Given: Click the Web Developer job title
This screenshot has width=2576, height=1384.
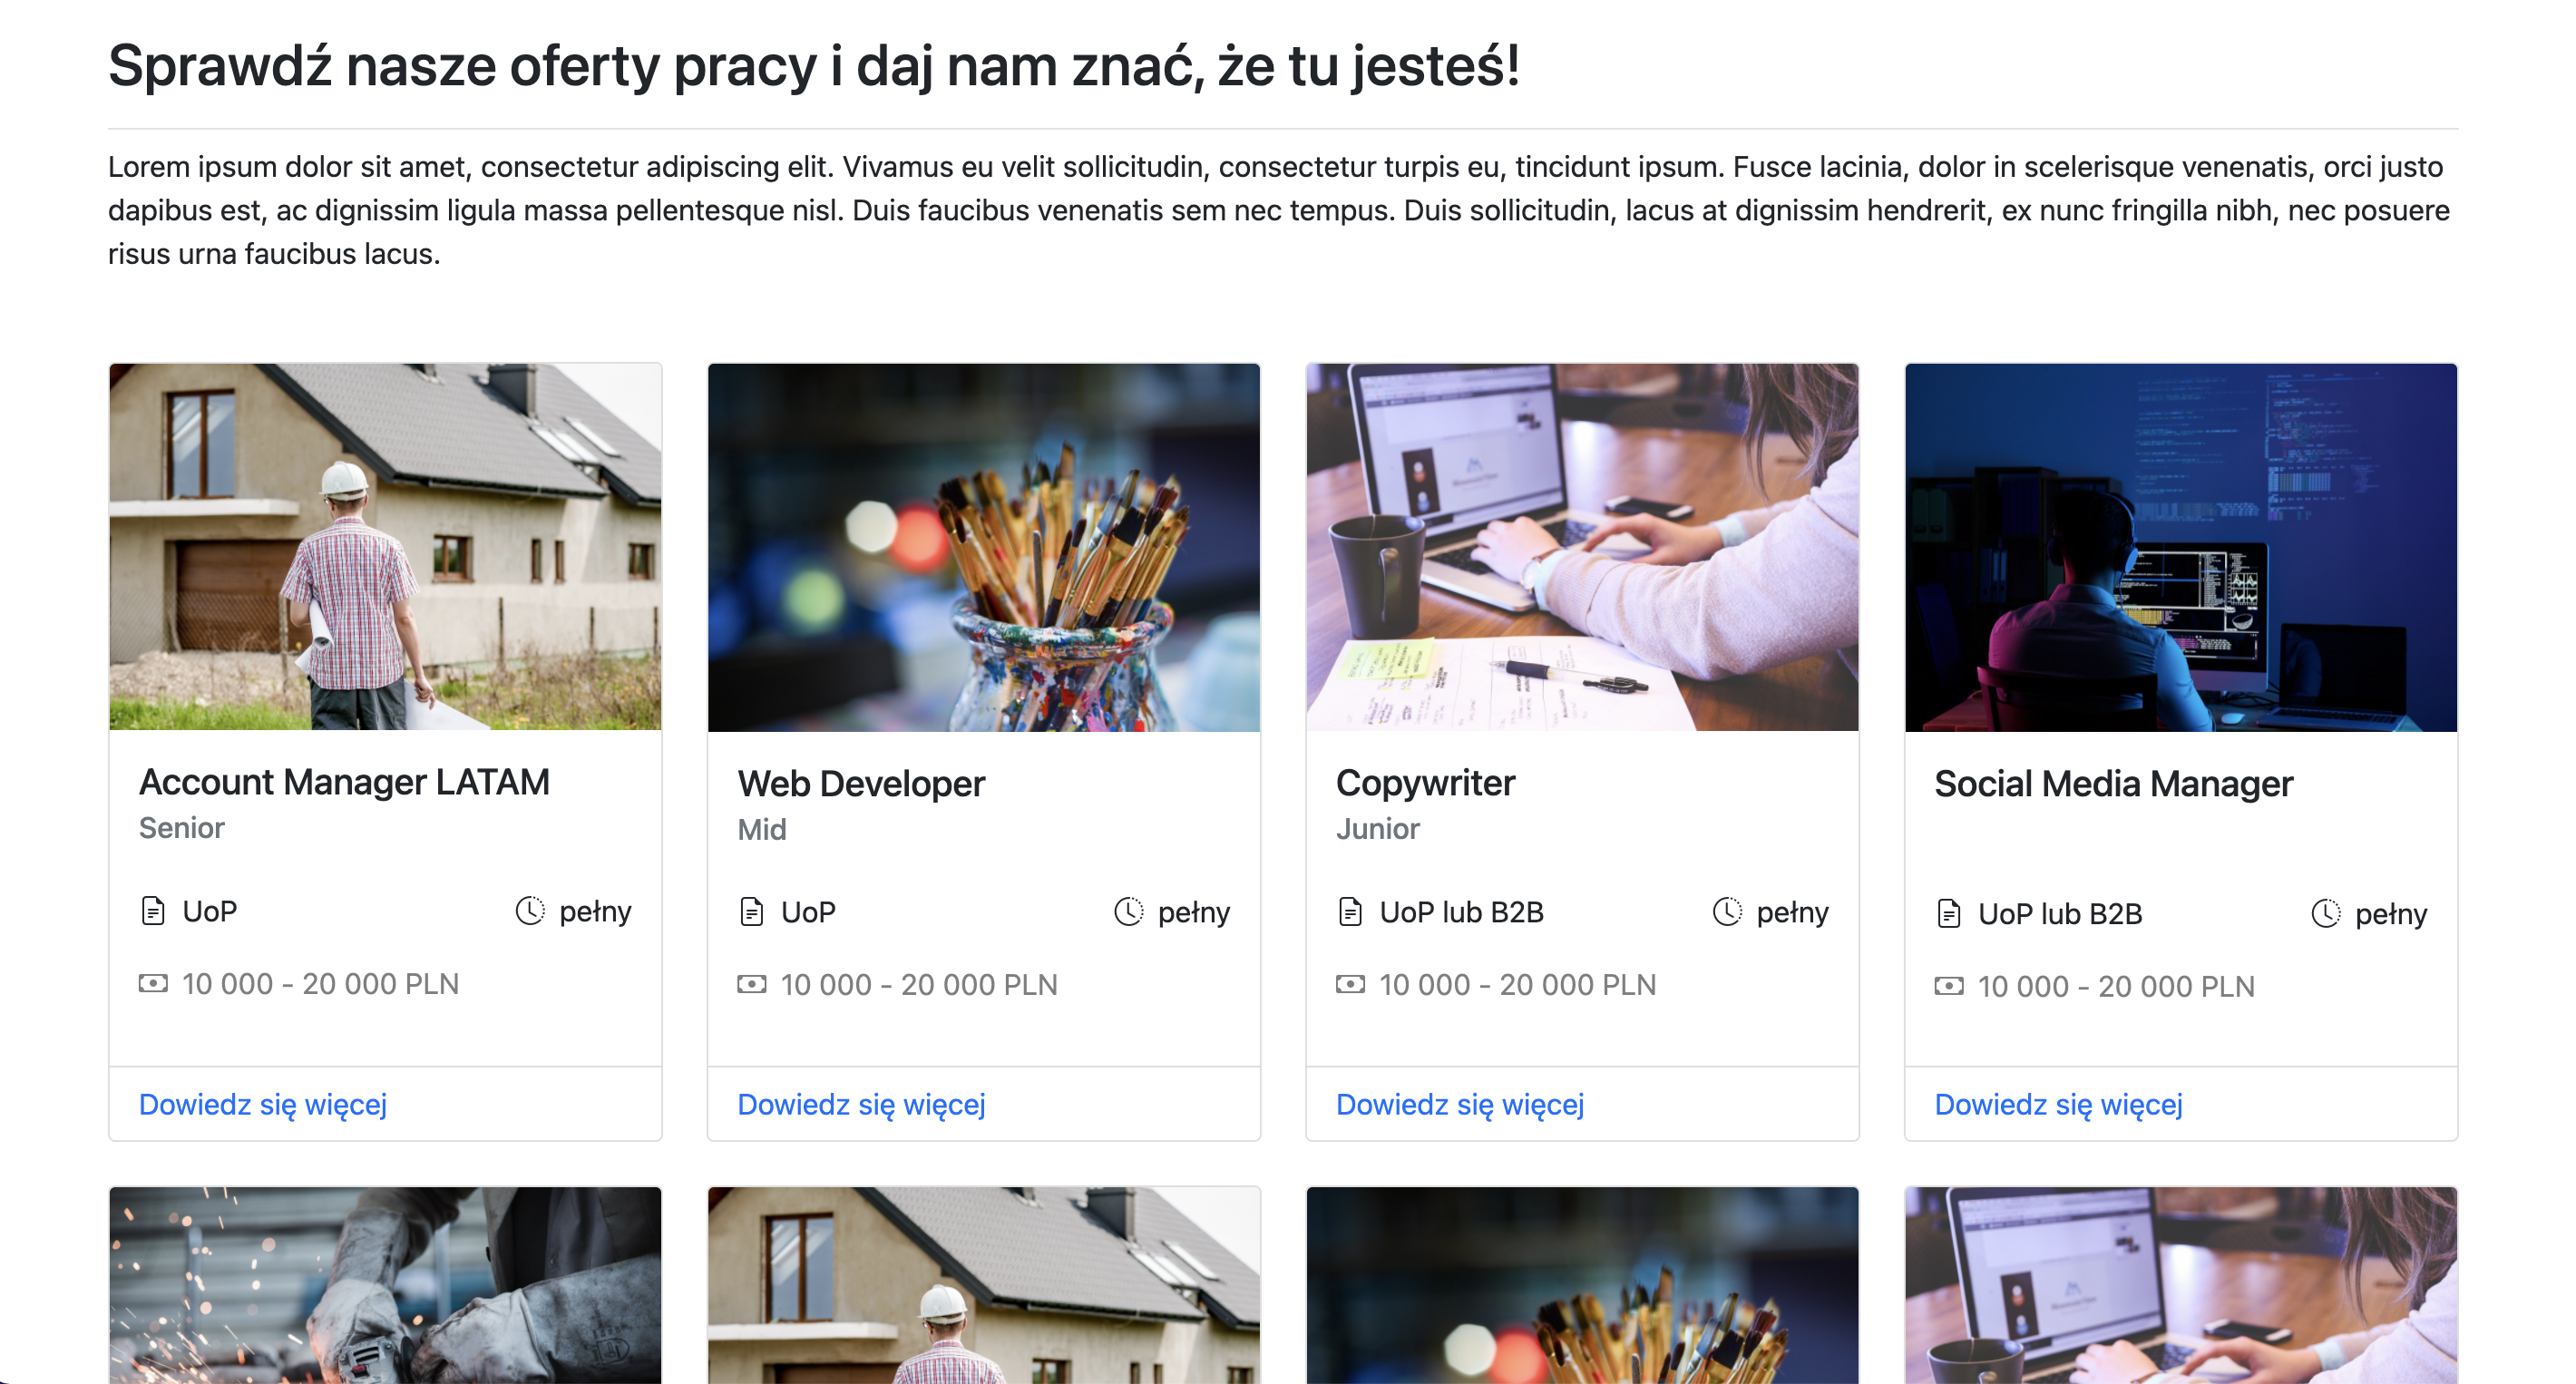Looking at the screenshot, I should (862, 784).
